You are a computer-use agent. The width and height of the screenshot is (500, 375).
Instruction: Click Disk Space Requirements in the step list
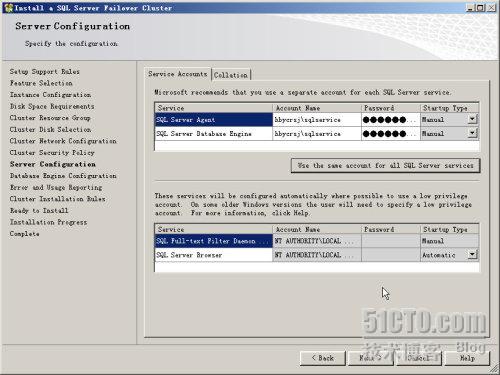coord(52,106)
